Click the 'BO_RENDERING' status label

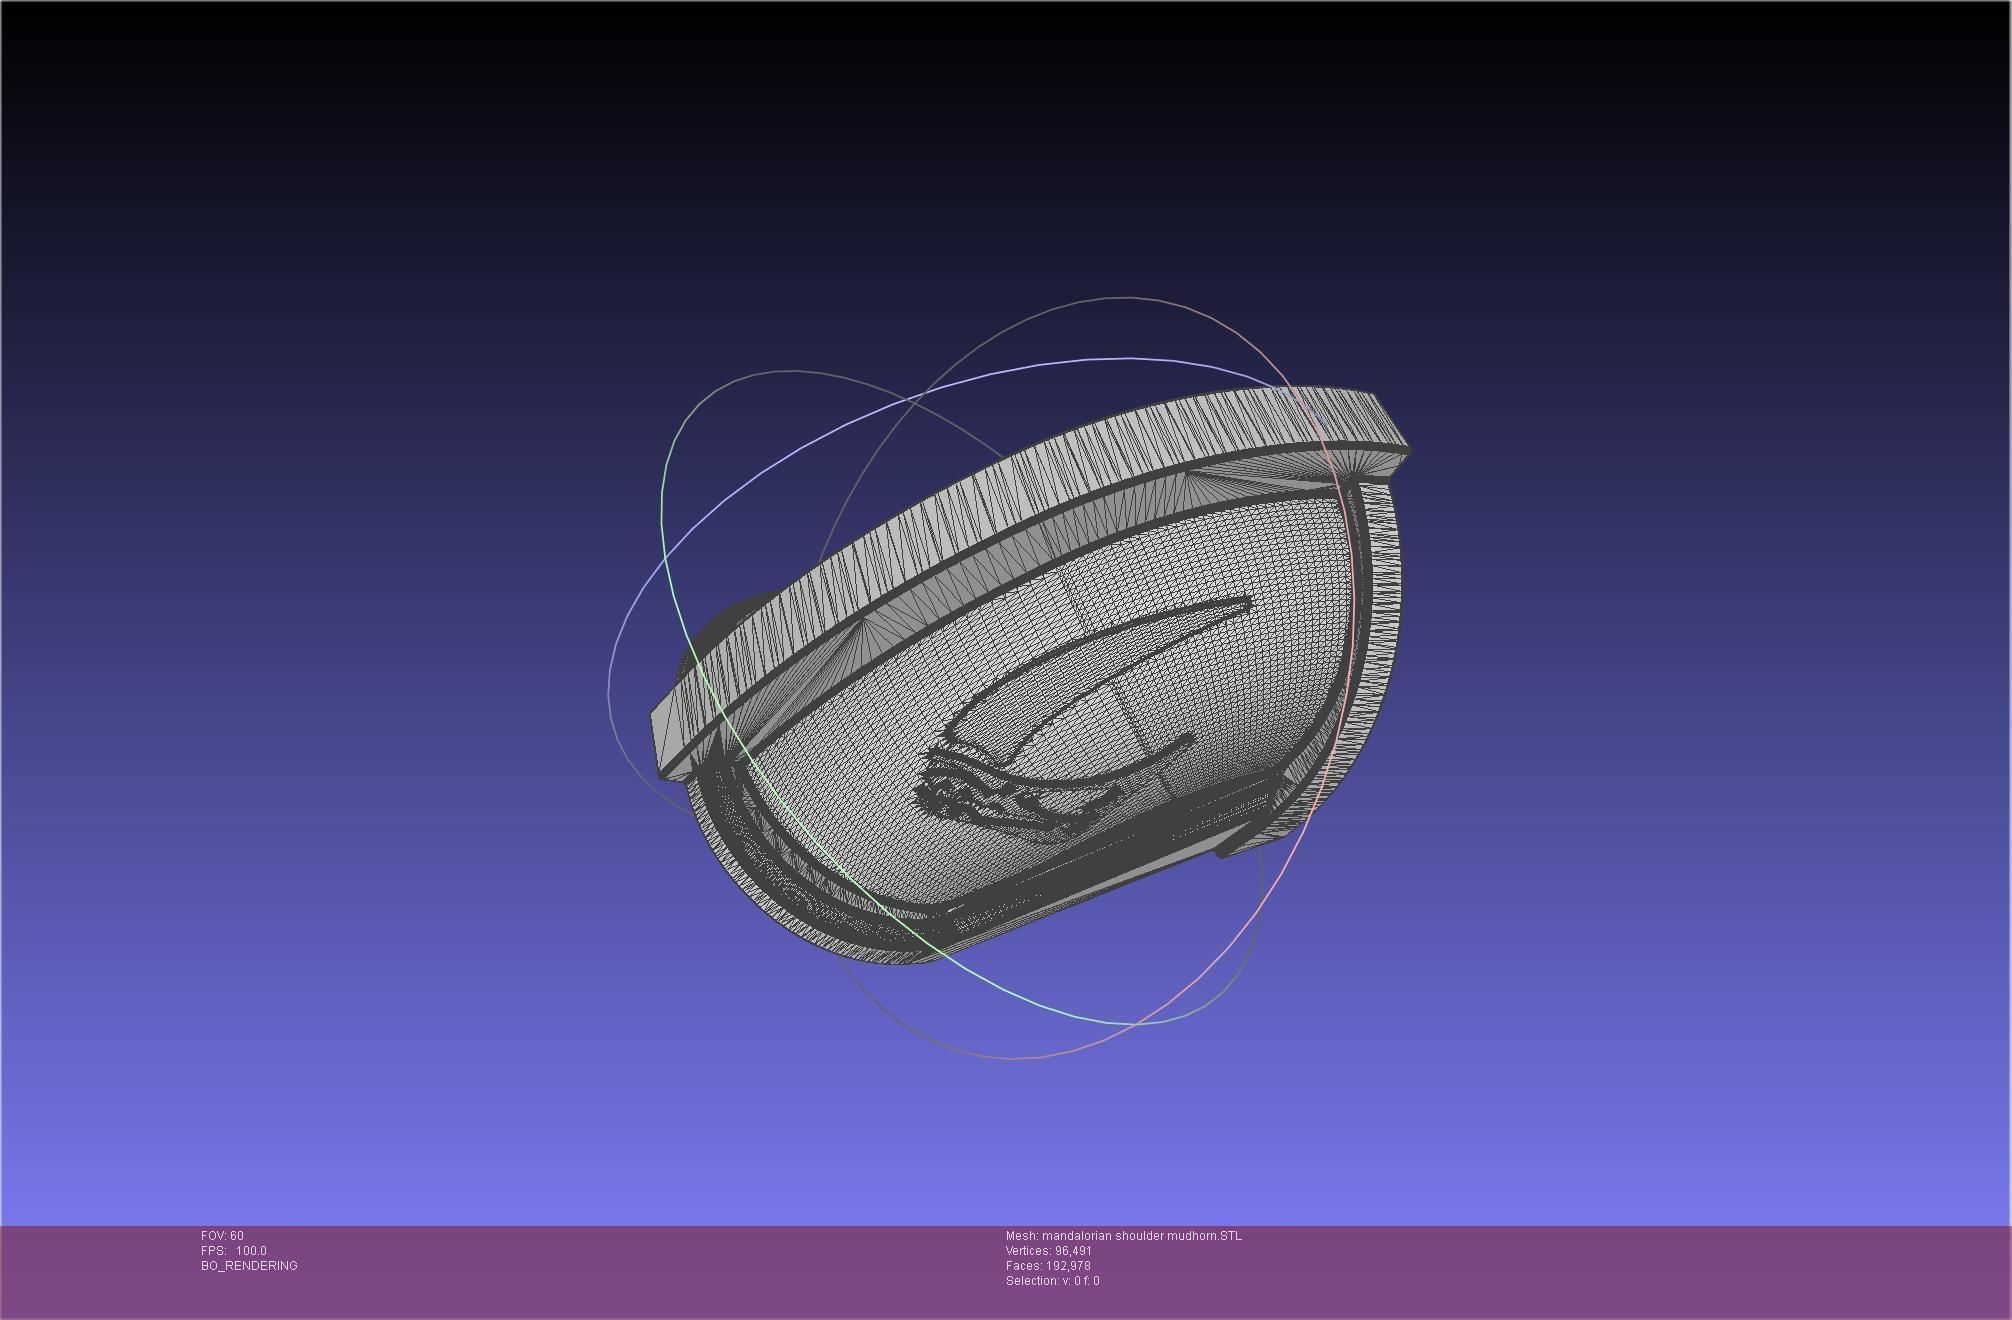point(249,1266)
